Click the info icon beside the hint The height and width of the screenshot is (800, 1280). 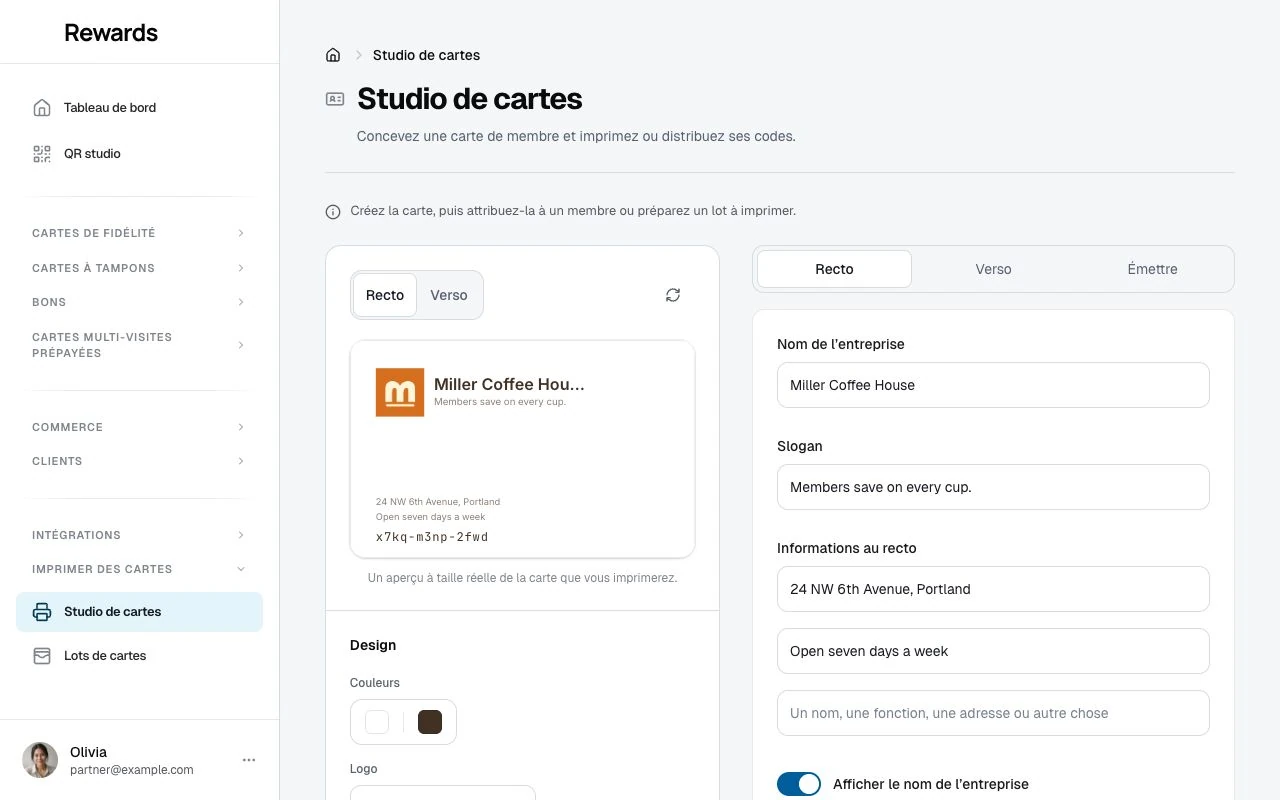pyautogui.click(x=333, y=212)
